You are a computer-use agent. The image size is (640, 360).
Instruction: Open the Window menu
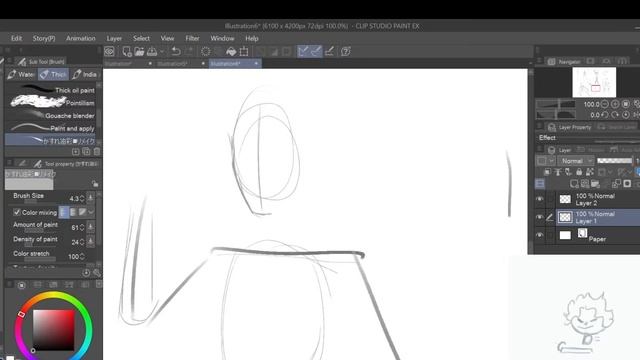pyautogui.click(x=222, y=38)
